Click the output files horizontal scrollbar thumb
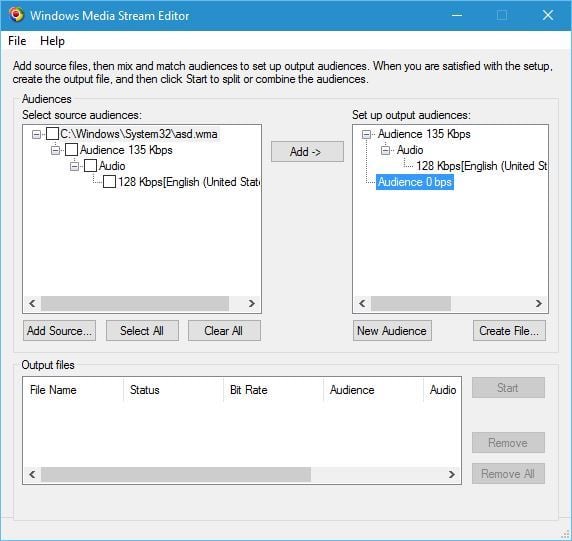Image resolution: width=572 pixels, height=541 pixels. [x=176, y=474]
